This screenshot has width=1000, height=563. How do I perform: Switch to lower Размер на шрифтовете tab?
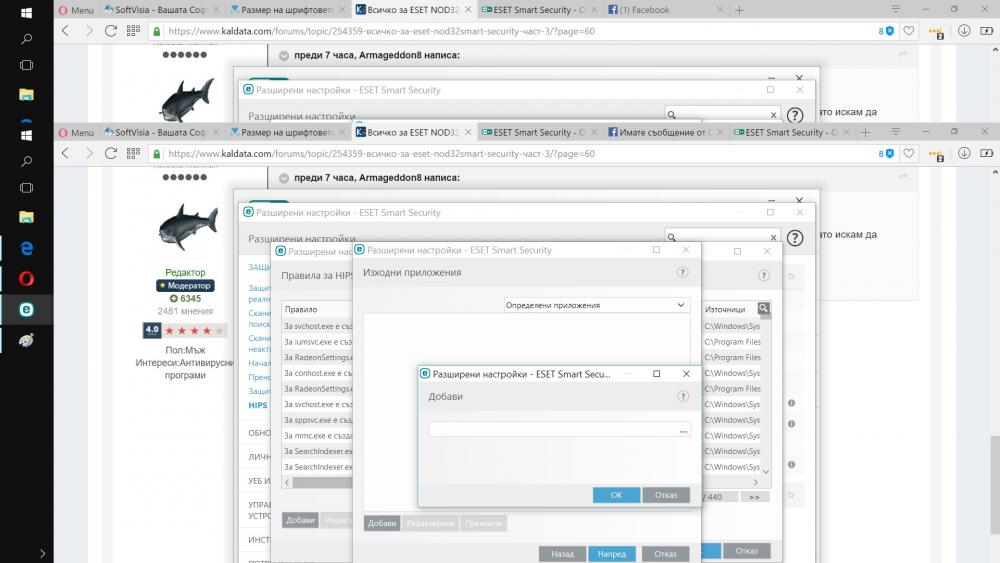click(x=286, y=132)
